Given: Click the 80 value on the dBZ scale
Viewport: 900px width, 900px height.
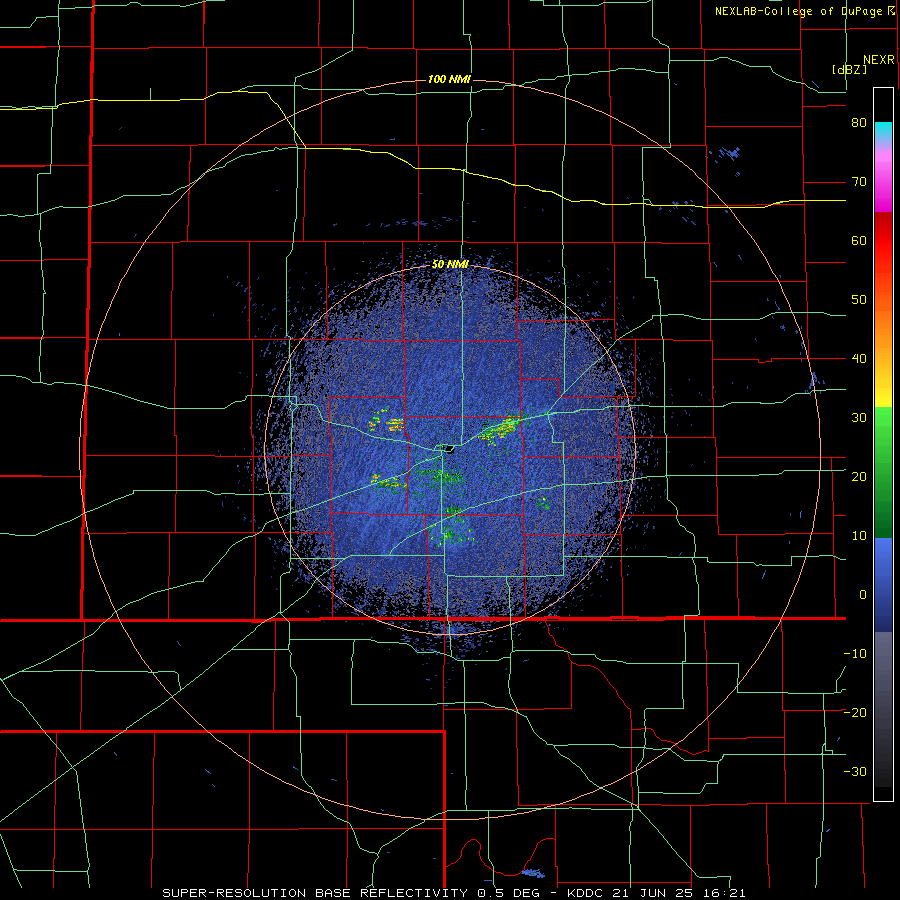Looking at the screenshot, I should (859, 123).
